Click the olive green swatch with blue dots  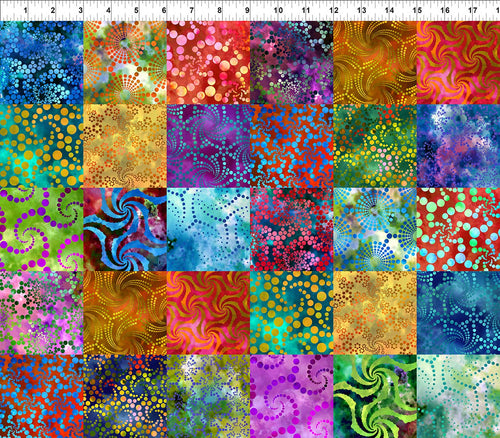pyautogui.click(x=208, y=396)
